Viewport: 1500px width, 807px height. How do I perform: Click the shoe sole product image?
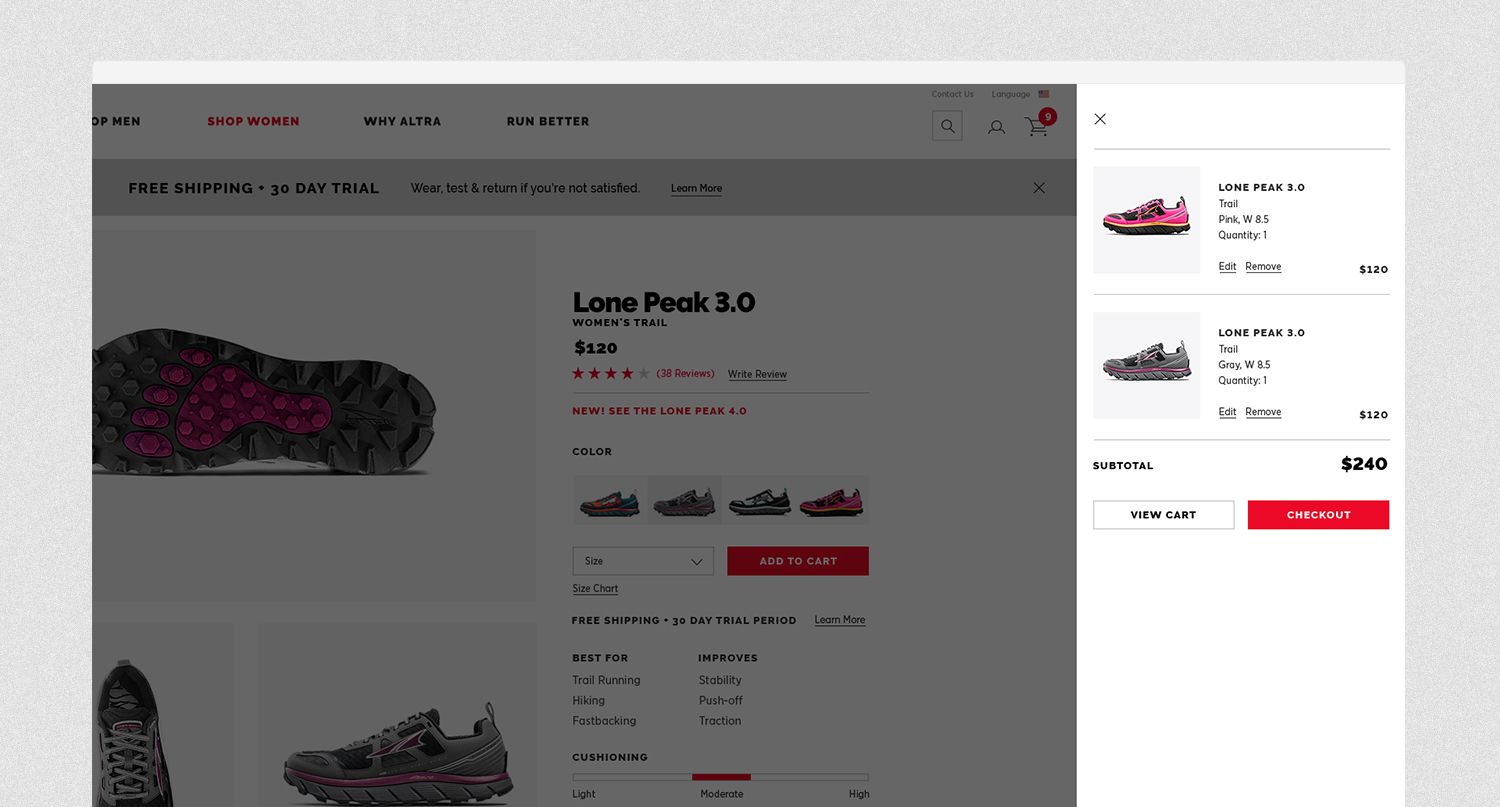314,416
